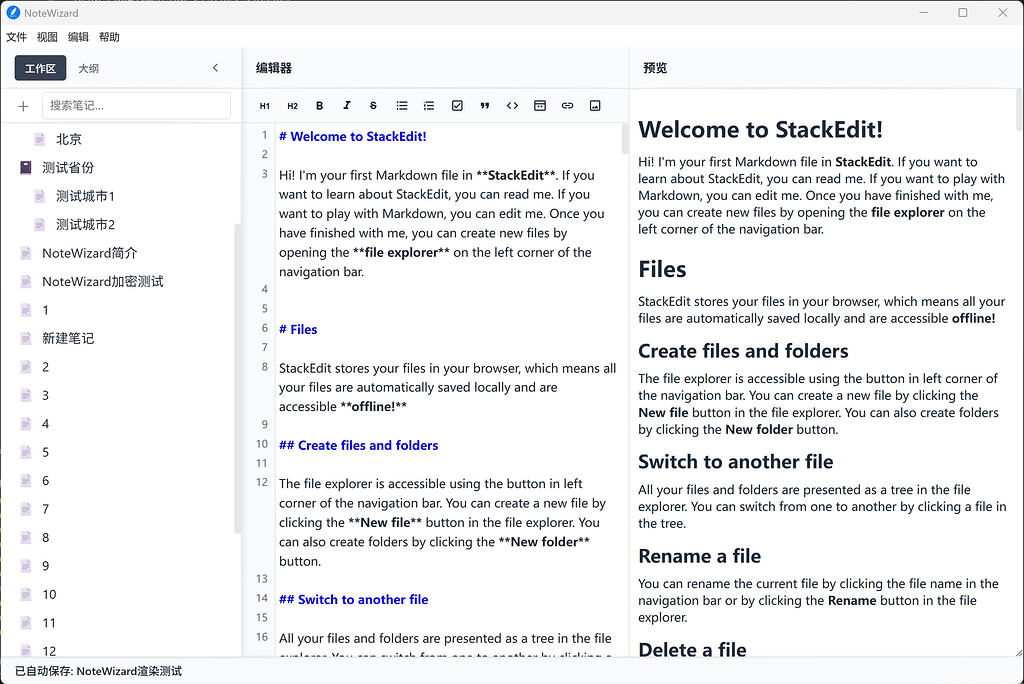Insert a hyperlink
Viewport: 1024px width, 684px height.
tap(568, 106)
